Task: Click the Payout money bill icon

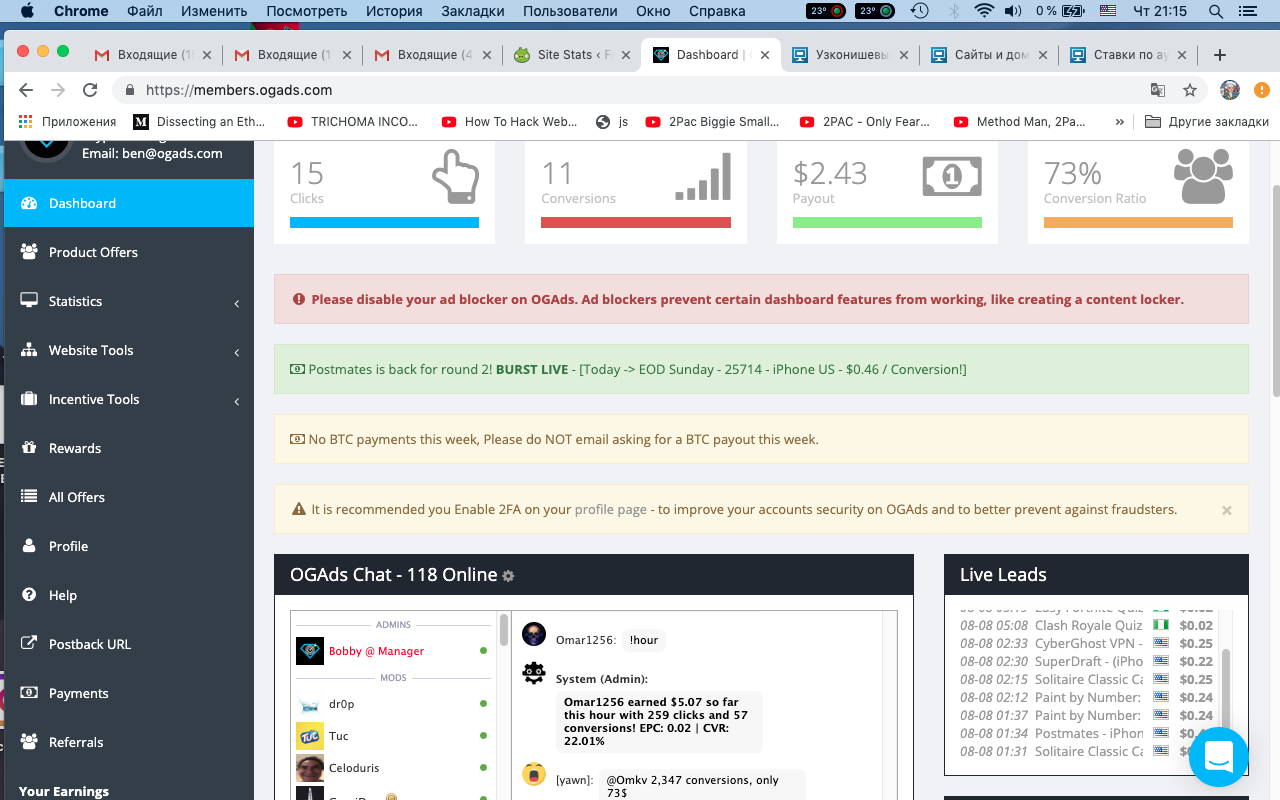Action: [x=952, y=177]
